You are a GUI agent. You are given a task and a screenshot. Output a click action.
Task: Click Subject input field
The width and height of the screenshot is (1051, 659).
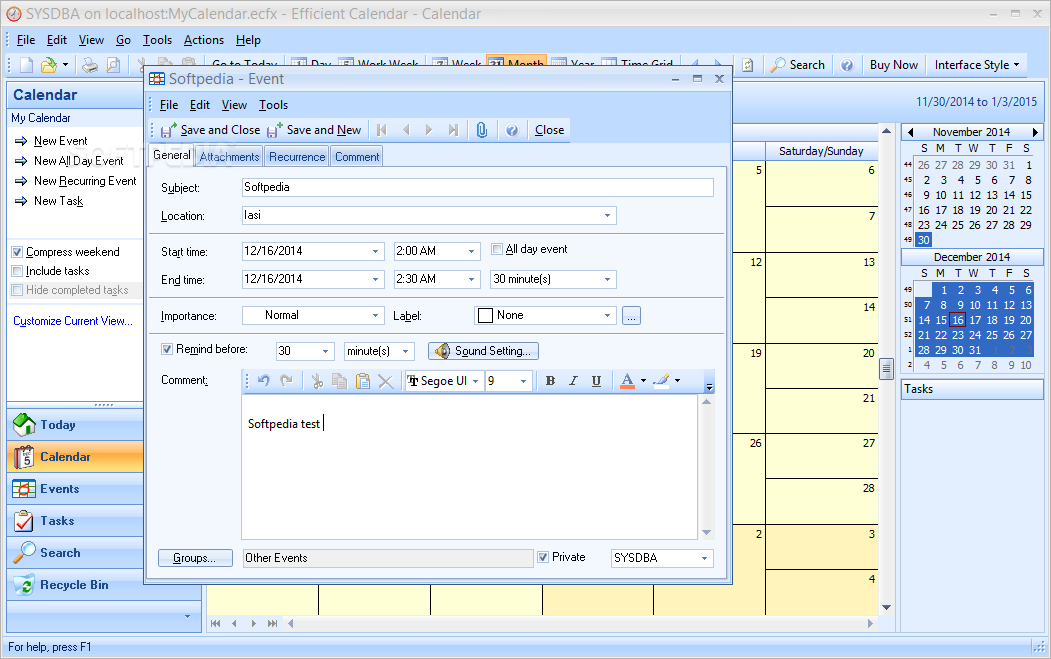click(478, 187)
